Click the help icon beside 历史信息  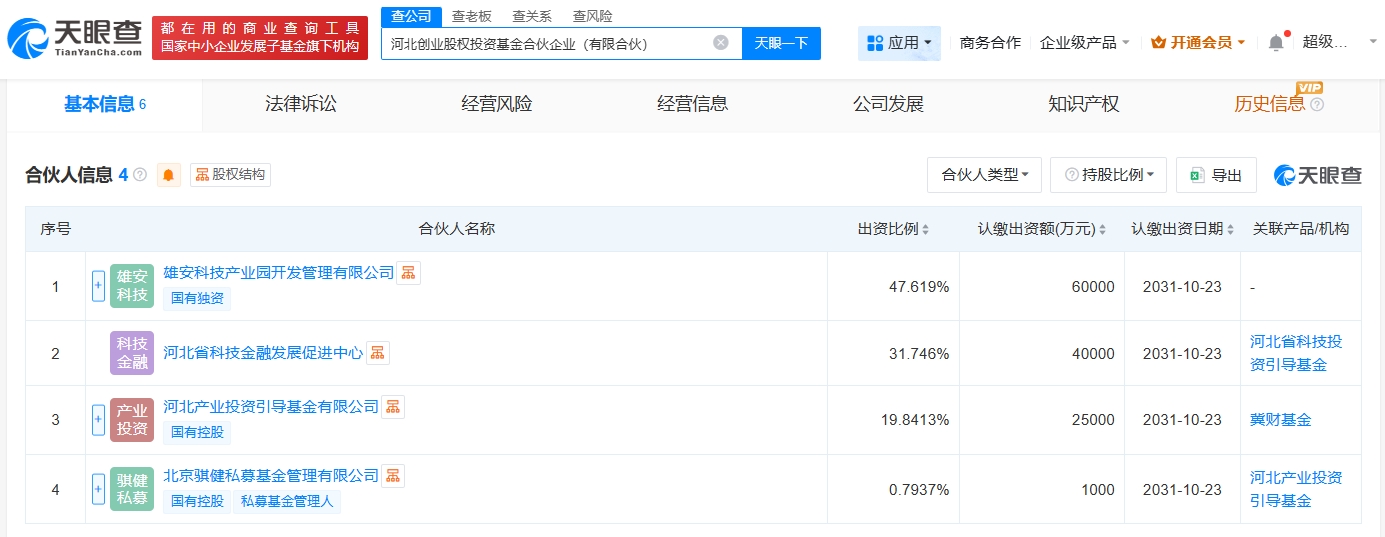1317,105
